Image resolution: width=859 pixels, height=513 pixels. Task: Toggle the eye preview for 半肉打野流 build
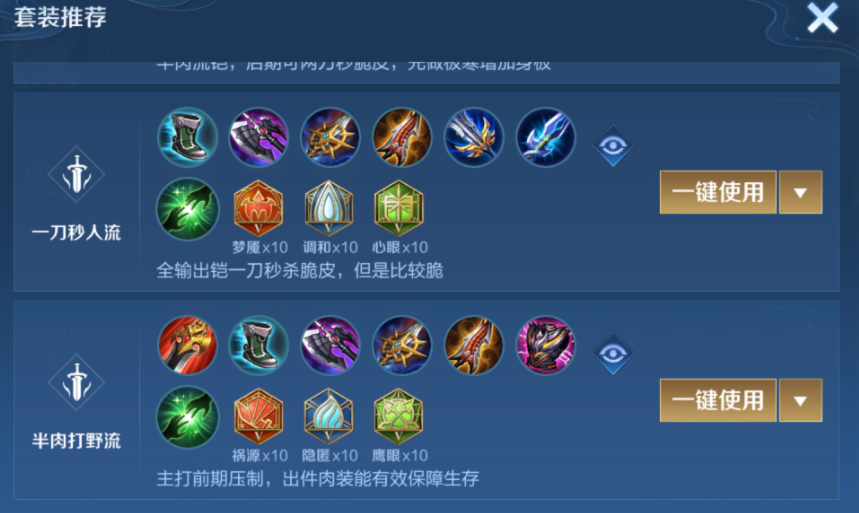point(613,354)
